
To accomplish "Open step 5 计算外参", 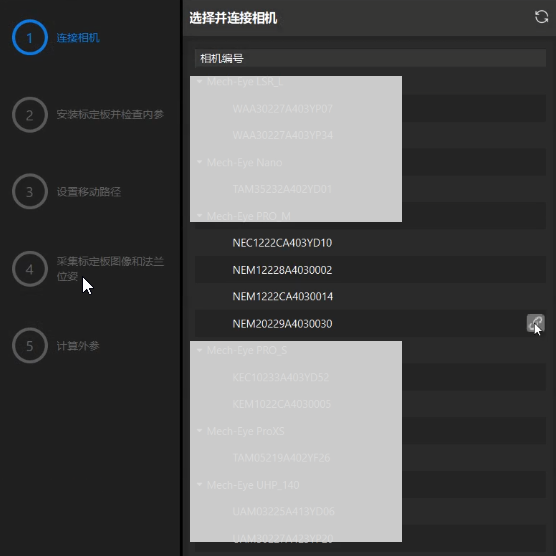I will 56,345.
